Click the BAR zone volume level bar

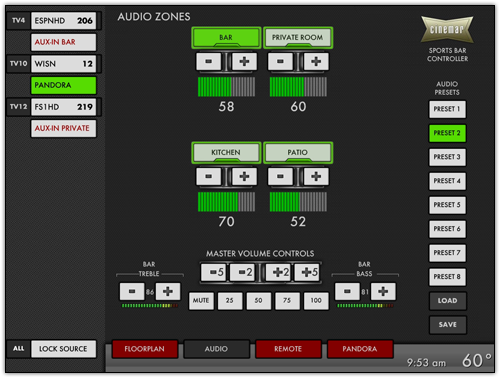(x=226, y=87)
